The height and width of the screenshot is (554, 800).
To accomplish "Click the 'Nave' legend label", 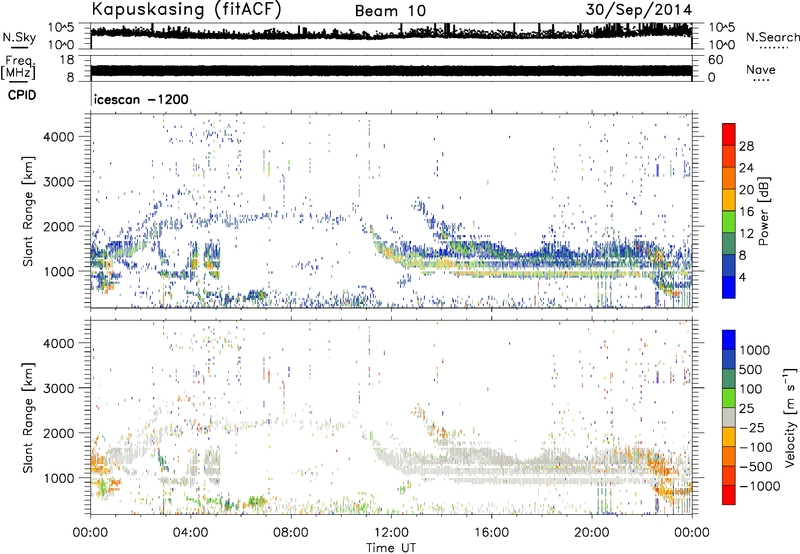I will (x=761, y=69).
